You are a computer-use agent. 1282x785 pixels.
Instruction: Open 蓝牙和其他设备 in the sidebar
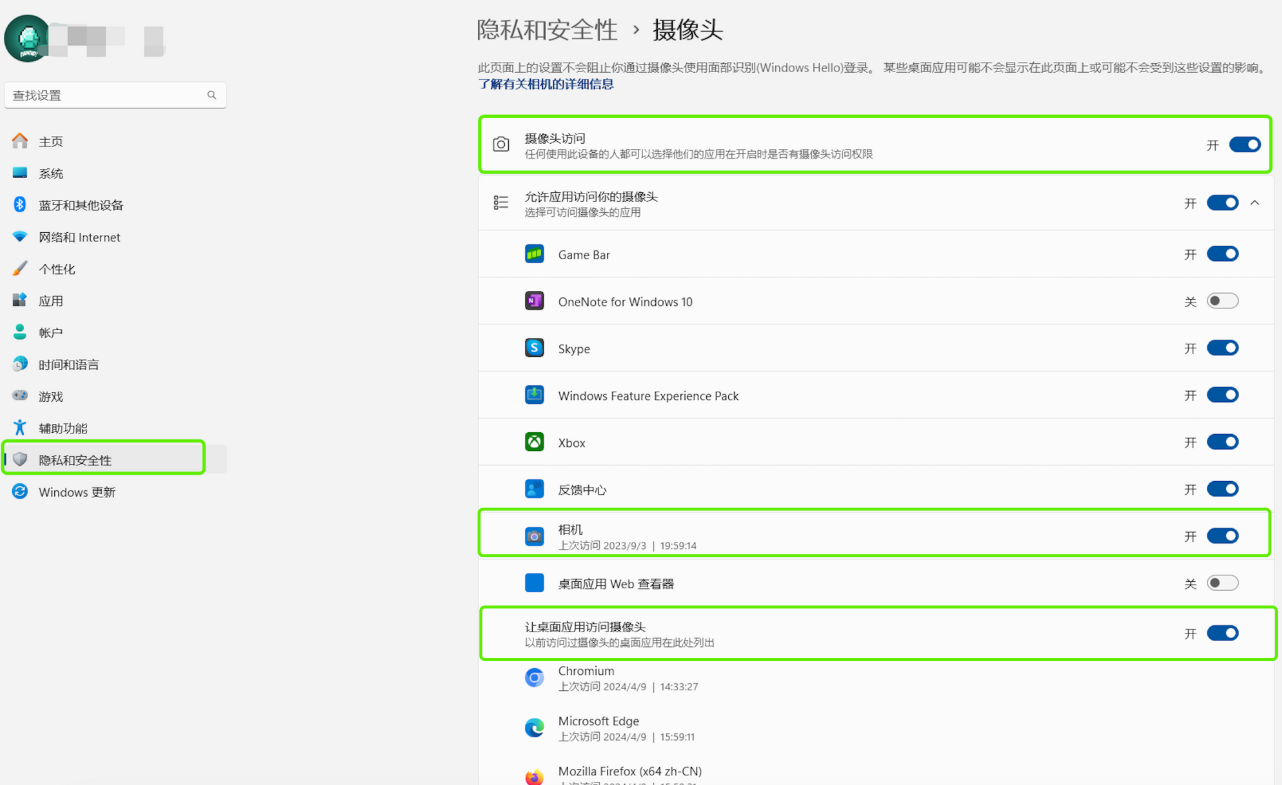pos(81,205)
